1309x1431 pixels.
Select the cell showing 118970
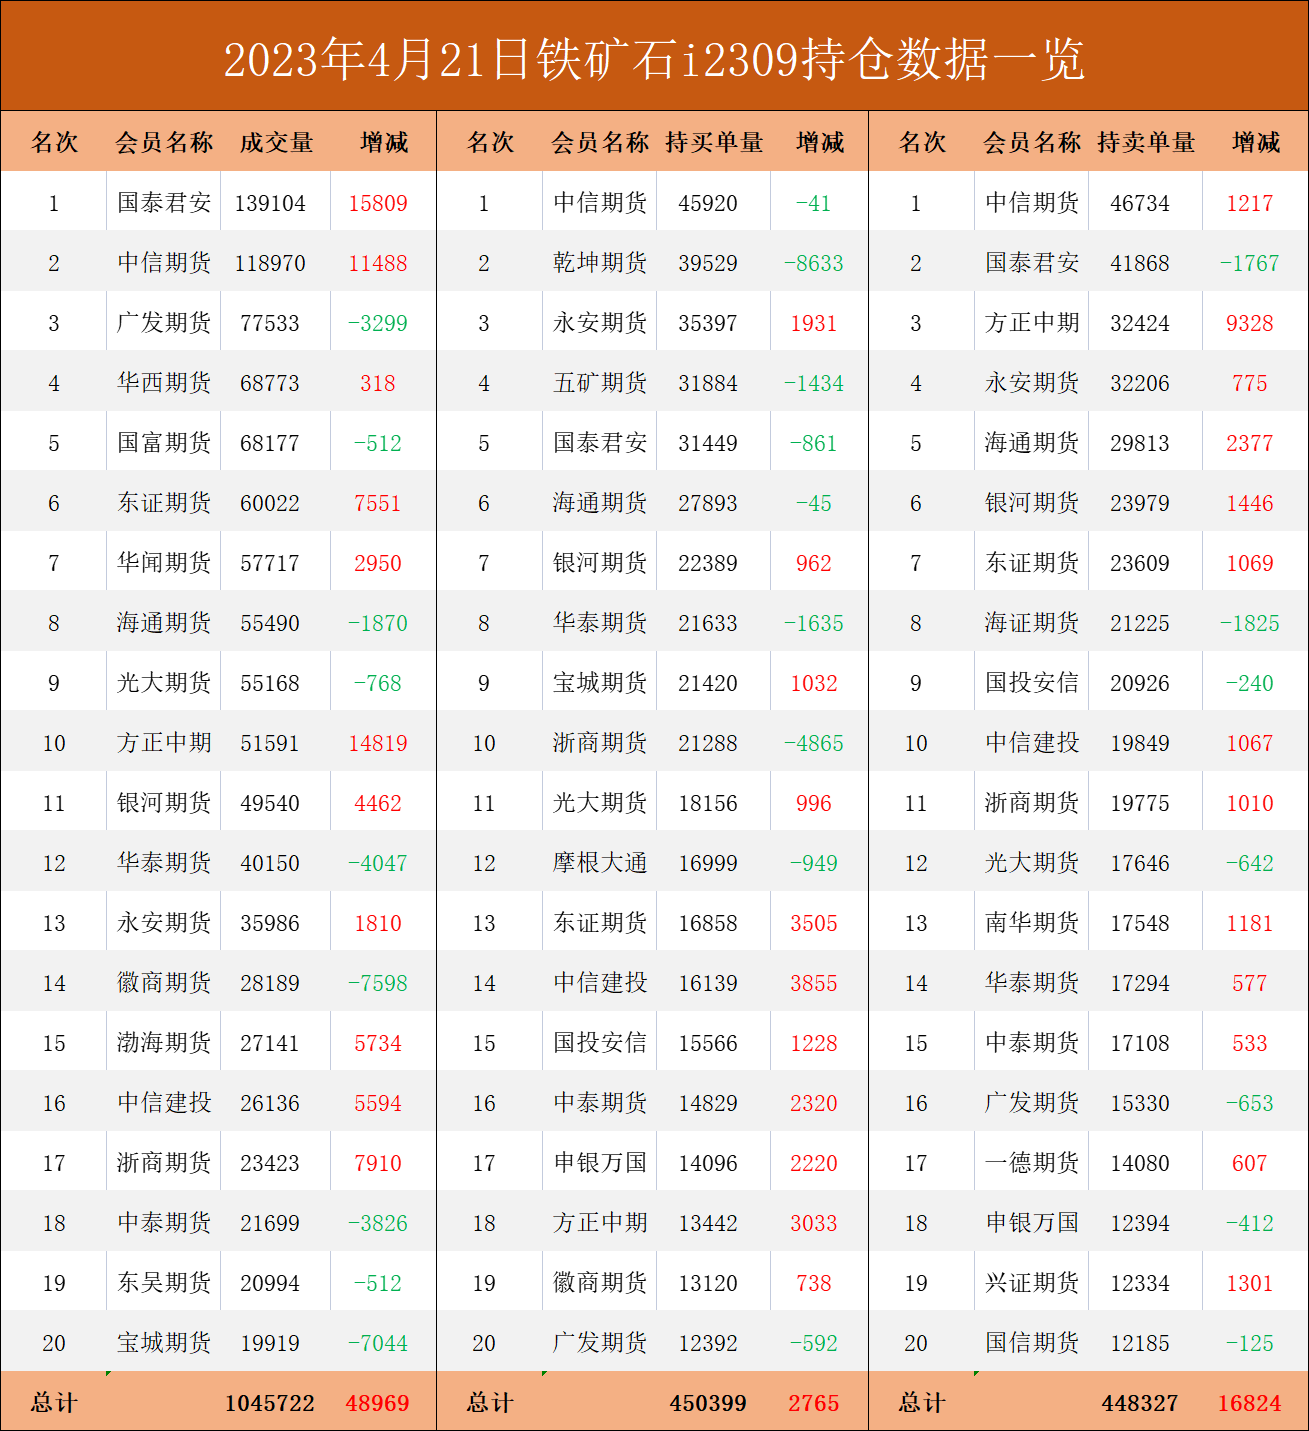[270, 263]
